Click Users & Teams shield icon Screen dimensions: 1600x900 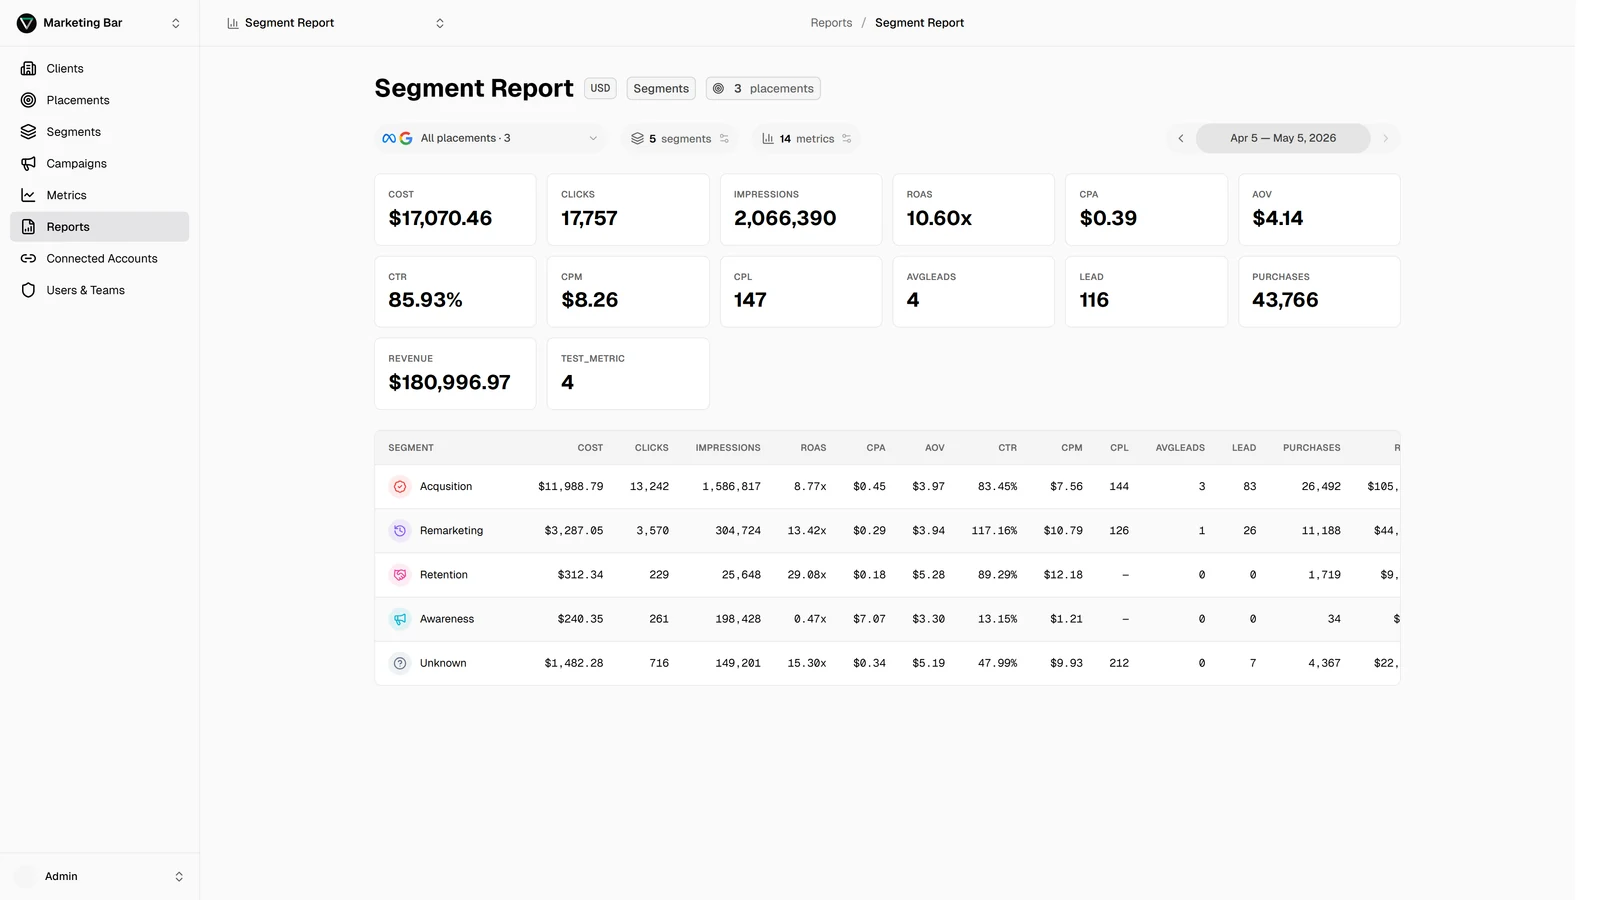coord(28,290)
